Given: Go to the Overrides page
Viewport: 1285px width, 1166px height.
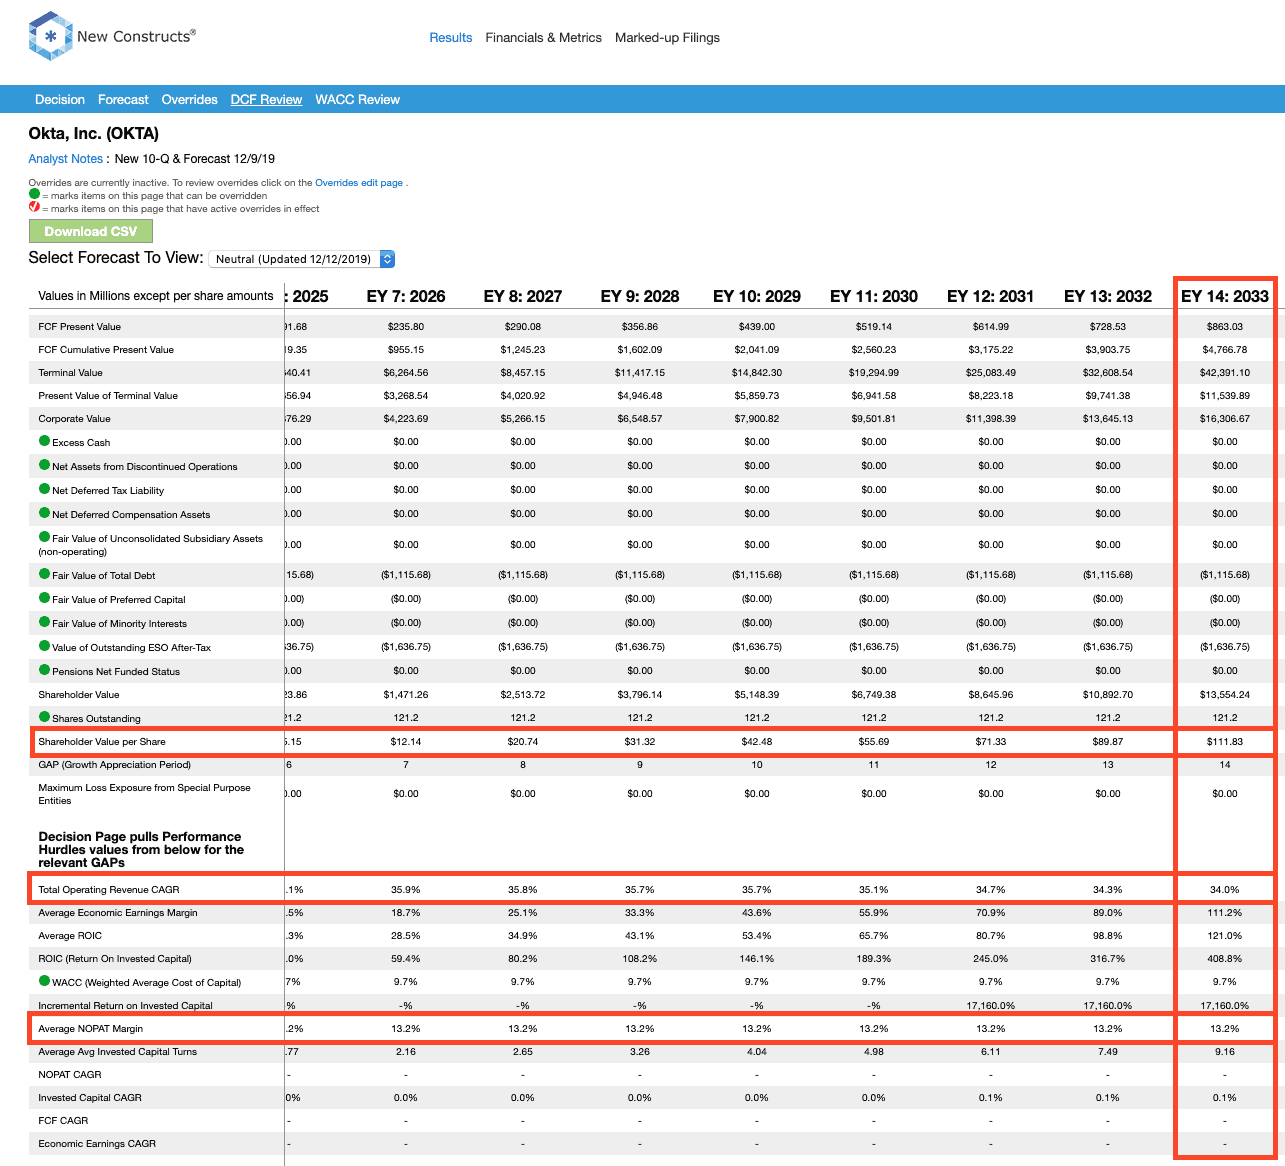Looking at the screenshot, I should pyautogui.click(x=190, y=100).
